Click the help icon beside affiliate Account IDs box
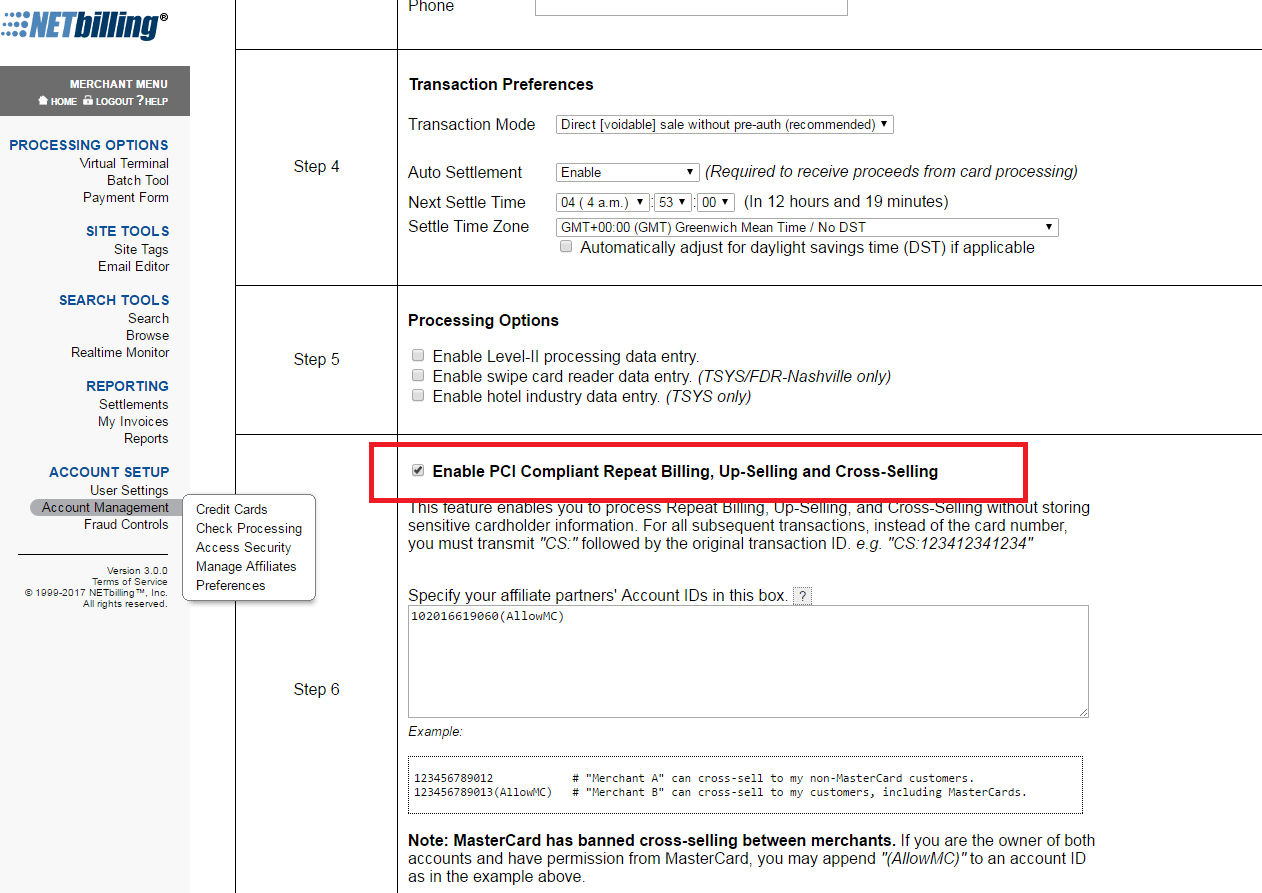The width and height of the screenshot is (1262, 893). (802, 596)
